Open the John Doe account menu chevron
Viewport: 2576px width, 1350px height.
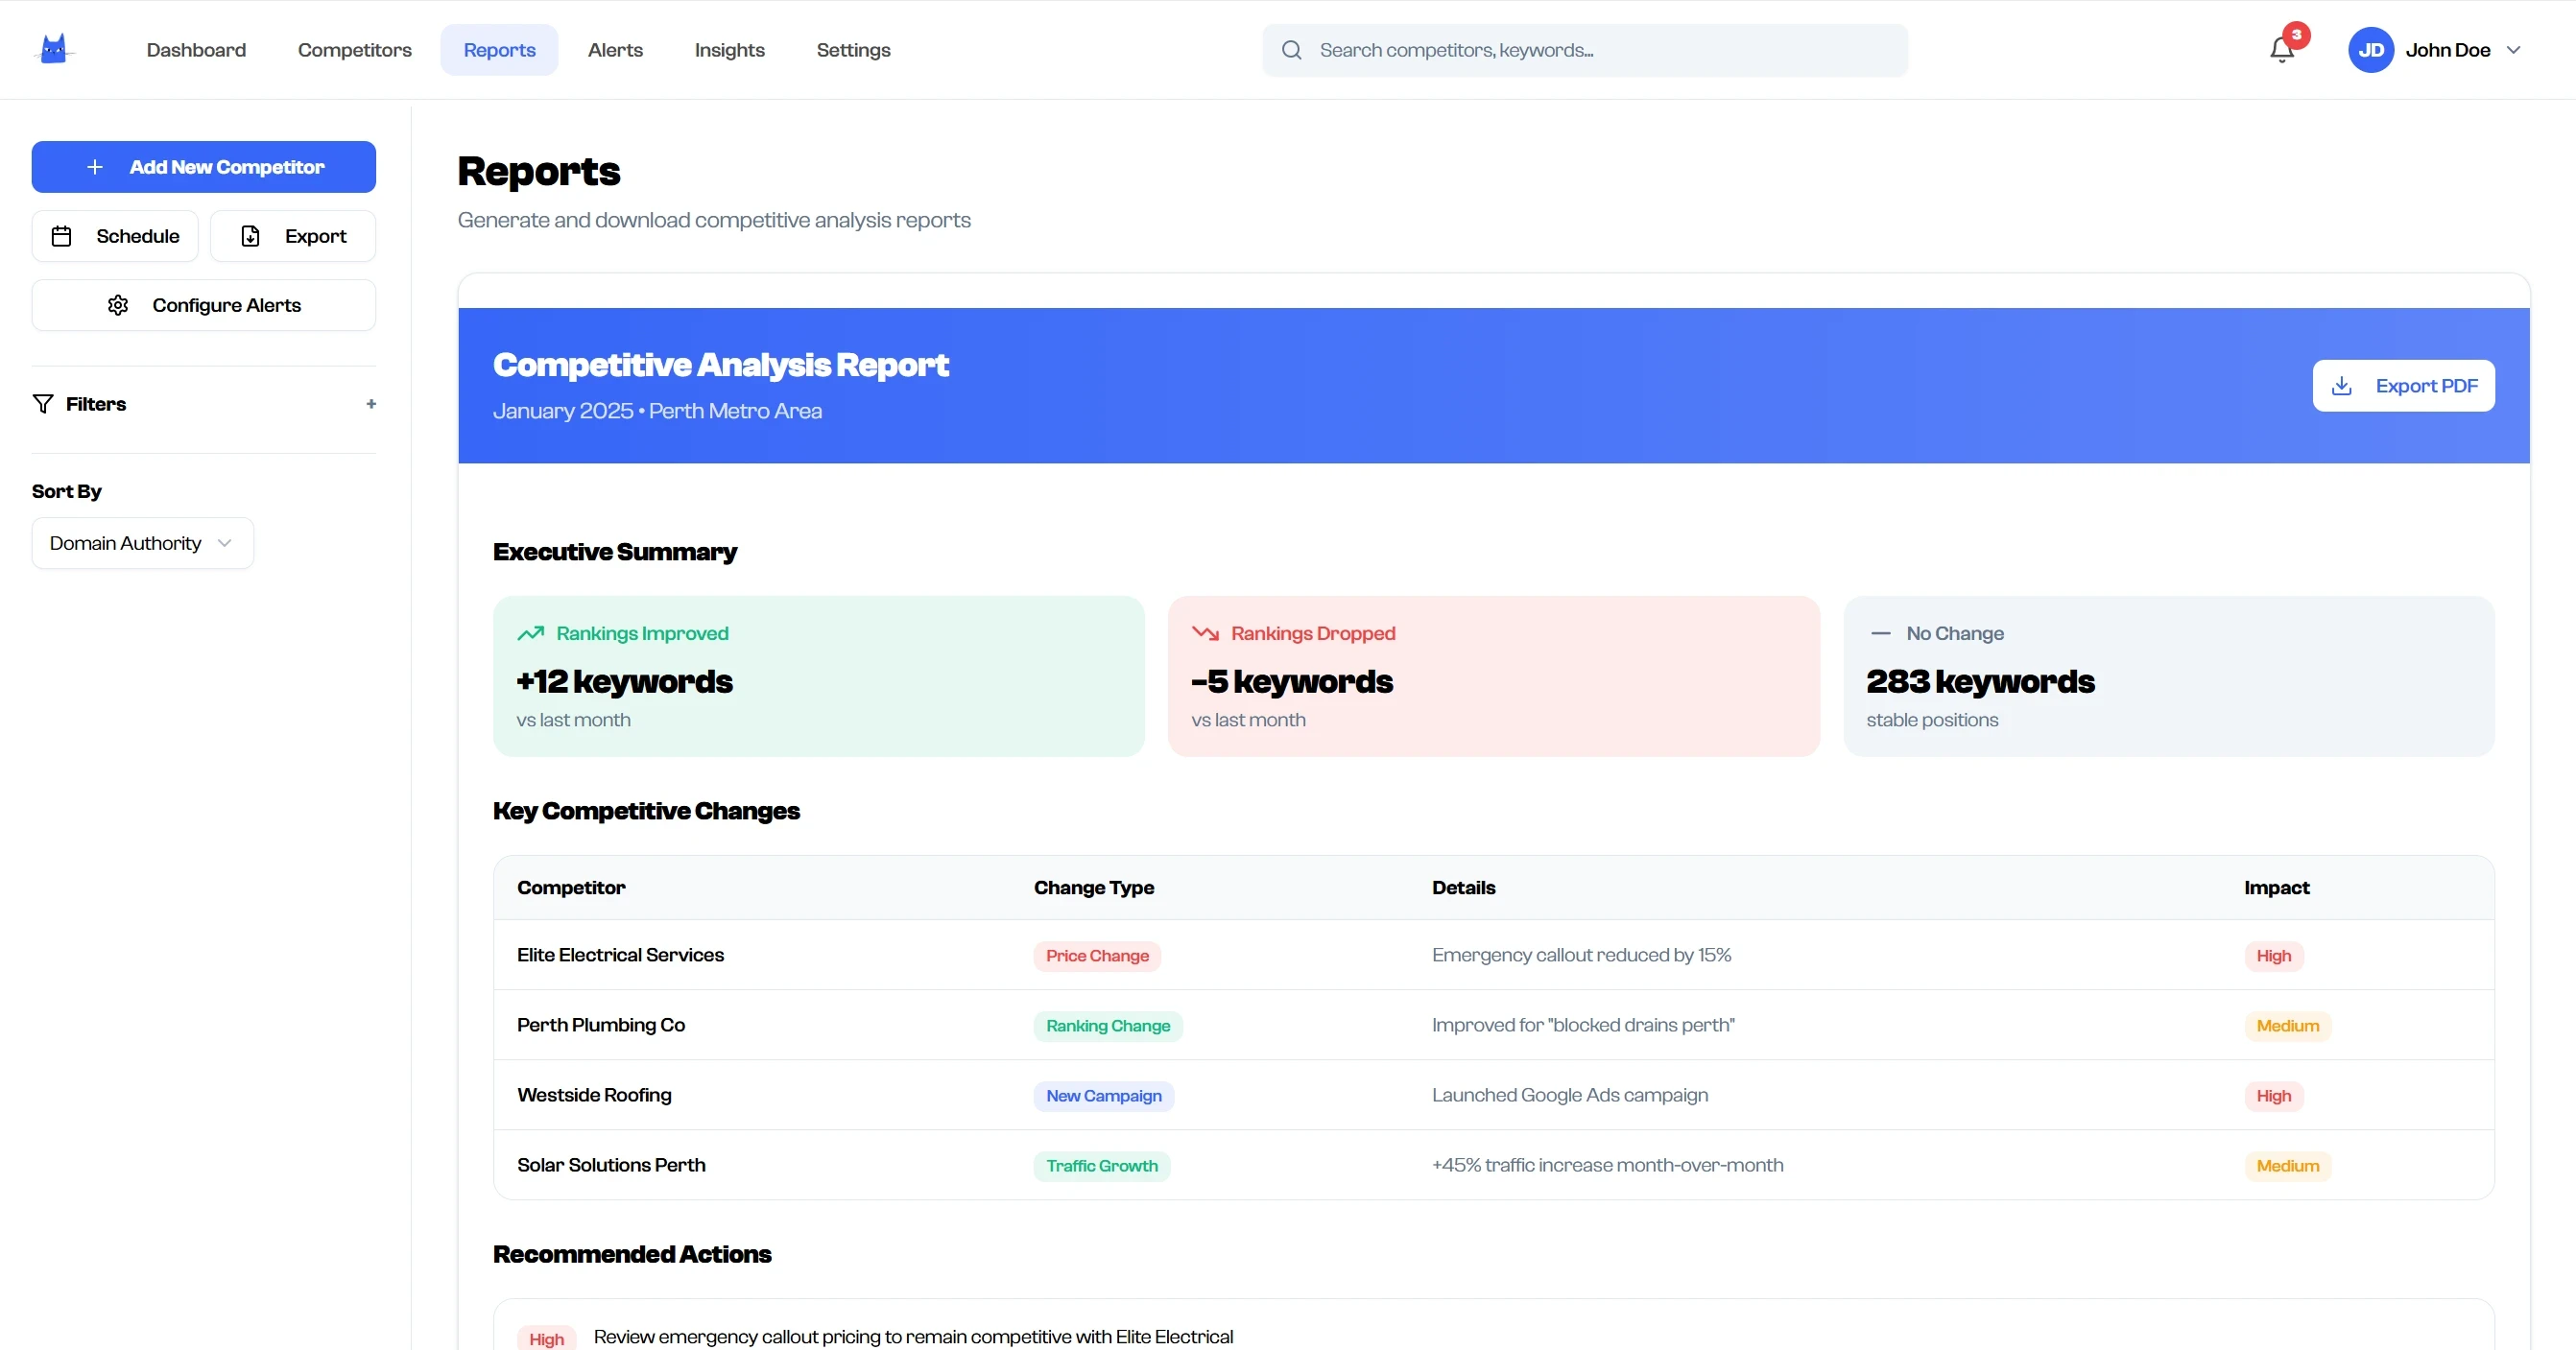tap(2513, 50)
